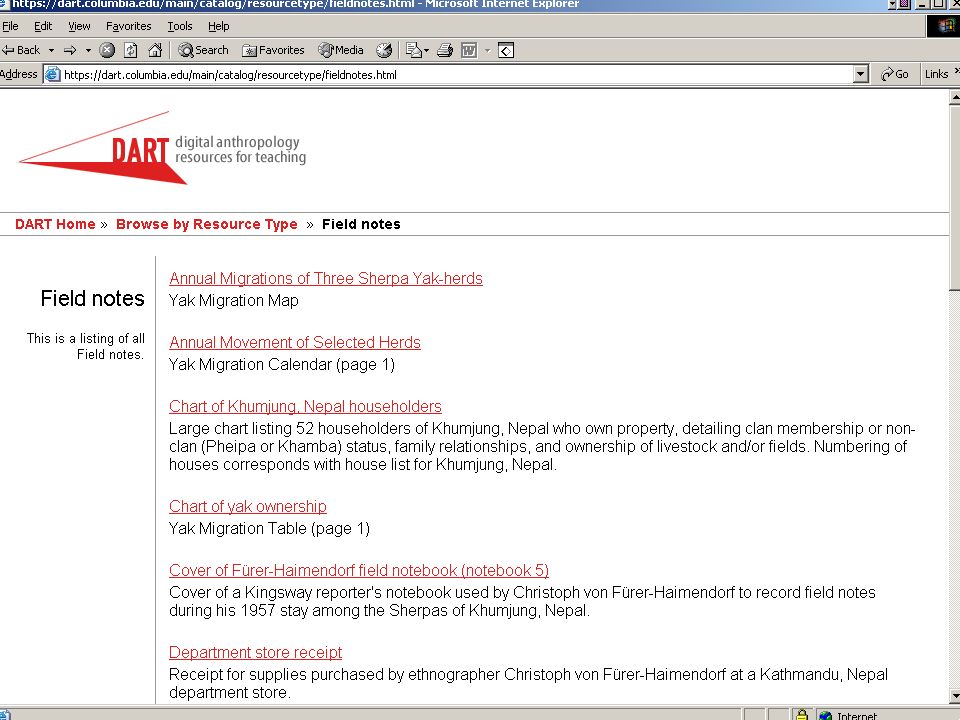Click the Mail toolbar icon

414,50
